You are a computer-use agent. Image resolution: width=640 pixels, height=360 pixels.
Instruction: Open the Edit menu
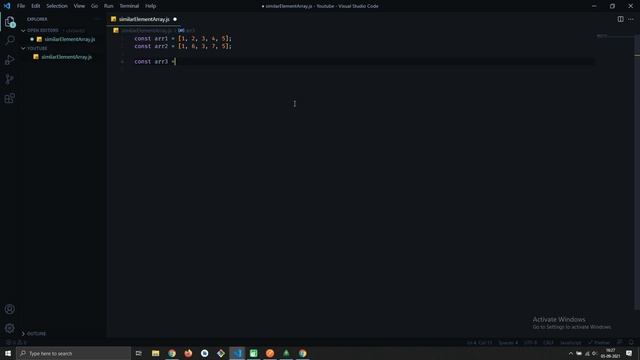click(x=36, y=6)
